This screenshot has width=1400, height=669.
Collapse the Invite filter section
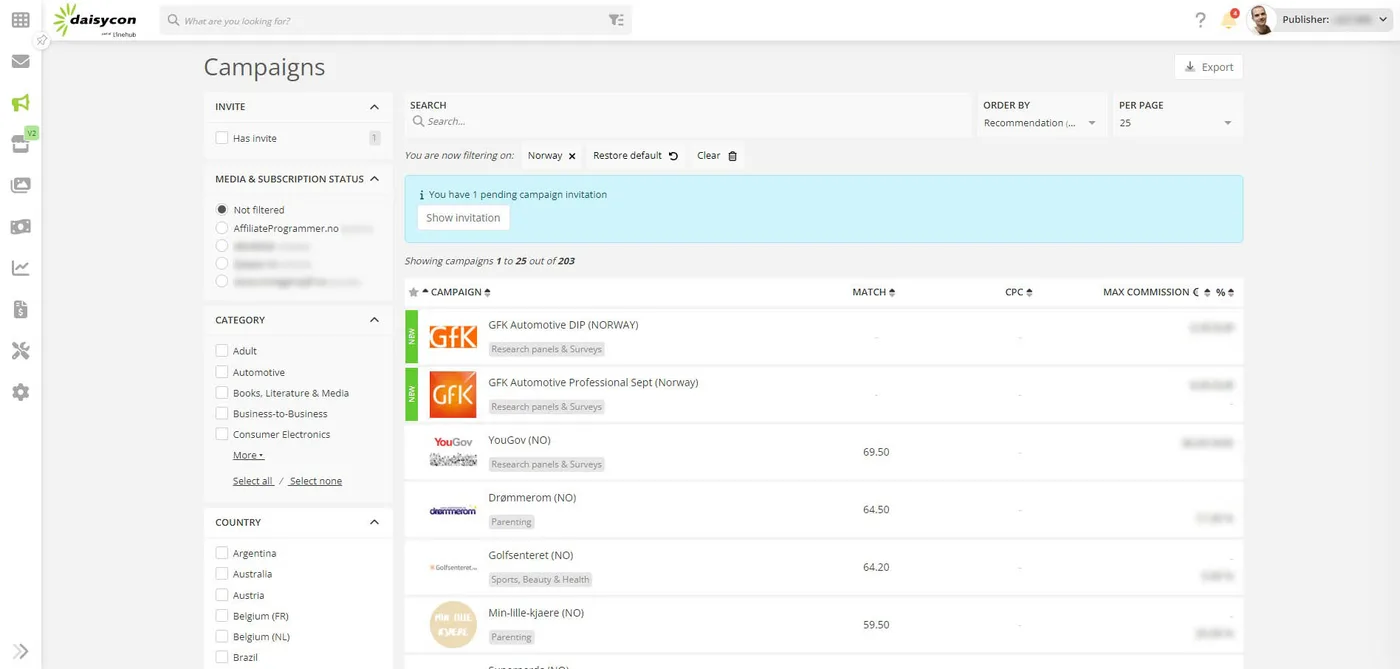[x=374, y=107]
